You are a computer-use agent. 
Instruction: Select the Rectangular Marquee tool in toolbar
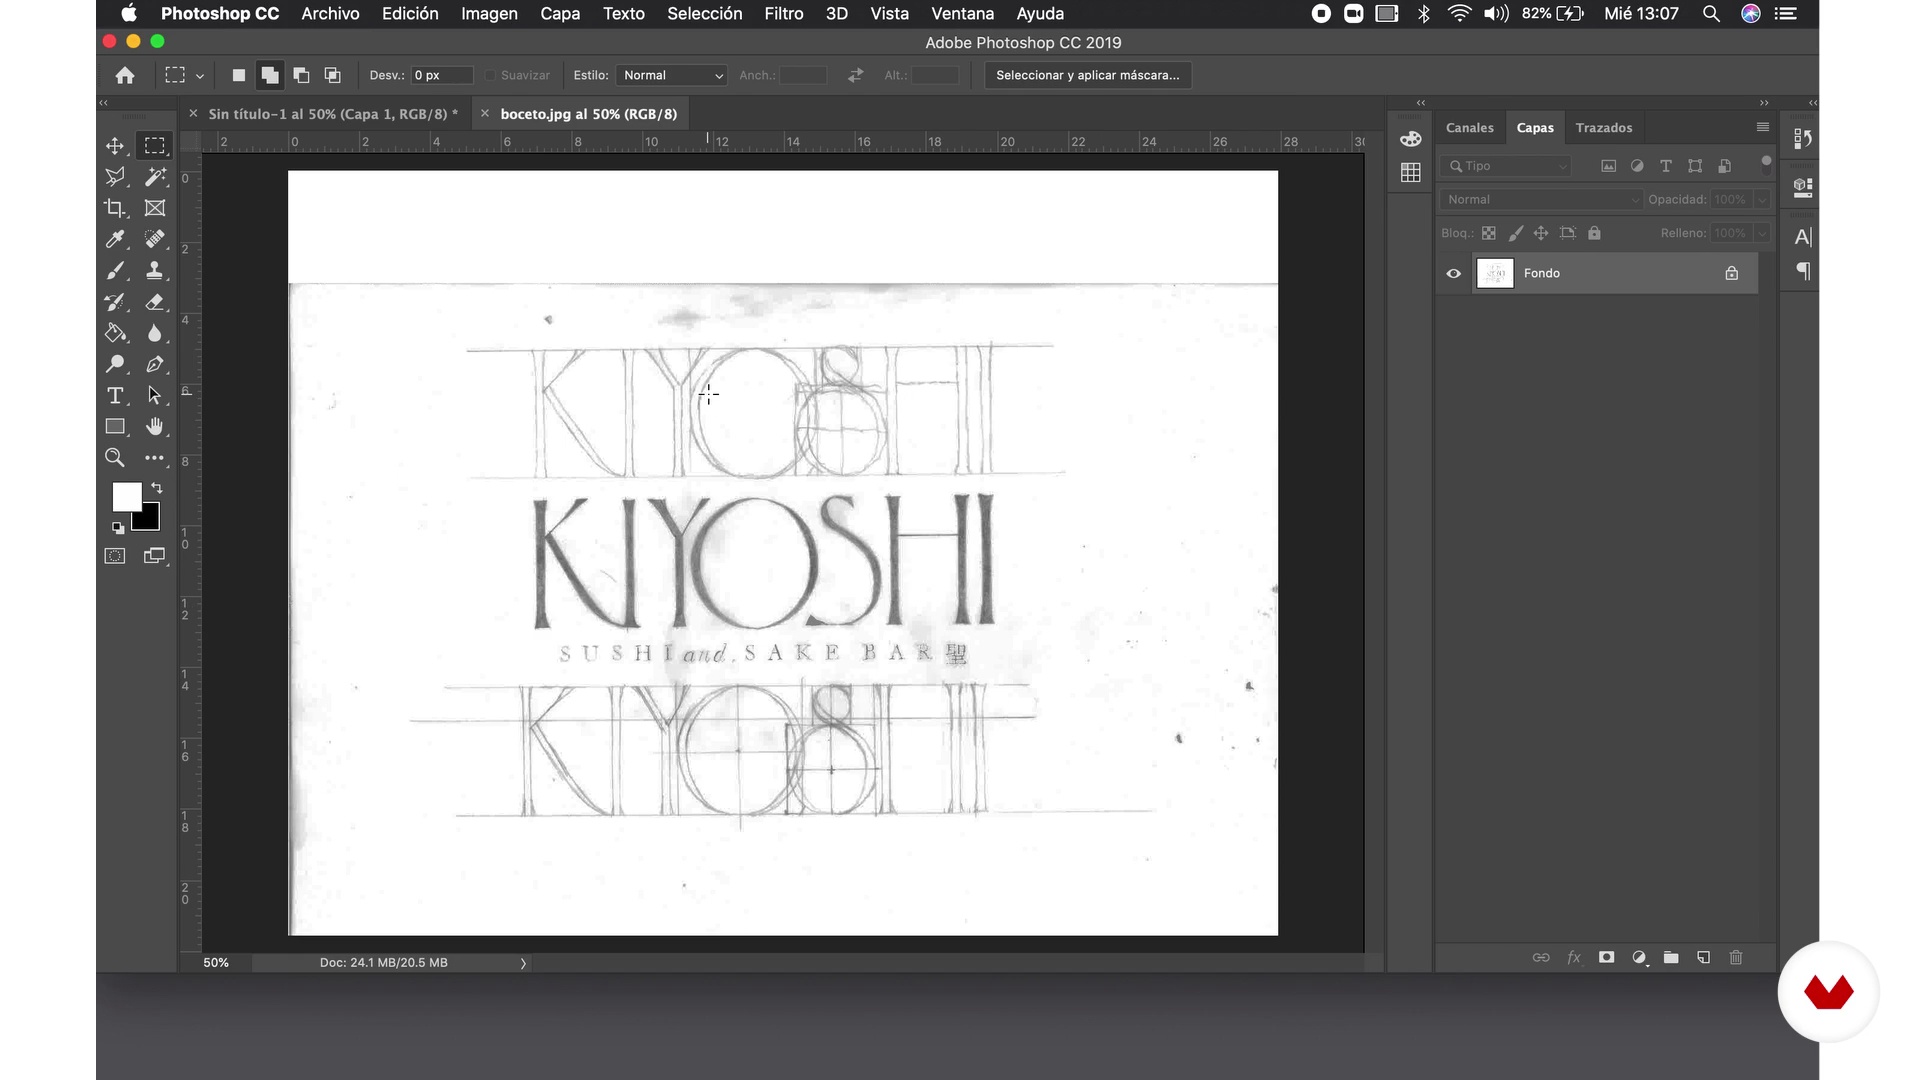coord(154,146)
